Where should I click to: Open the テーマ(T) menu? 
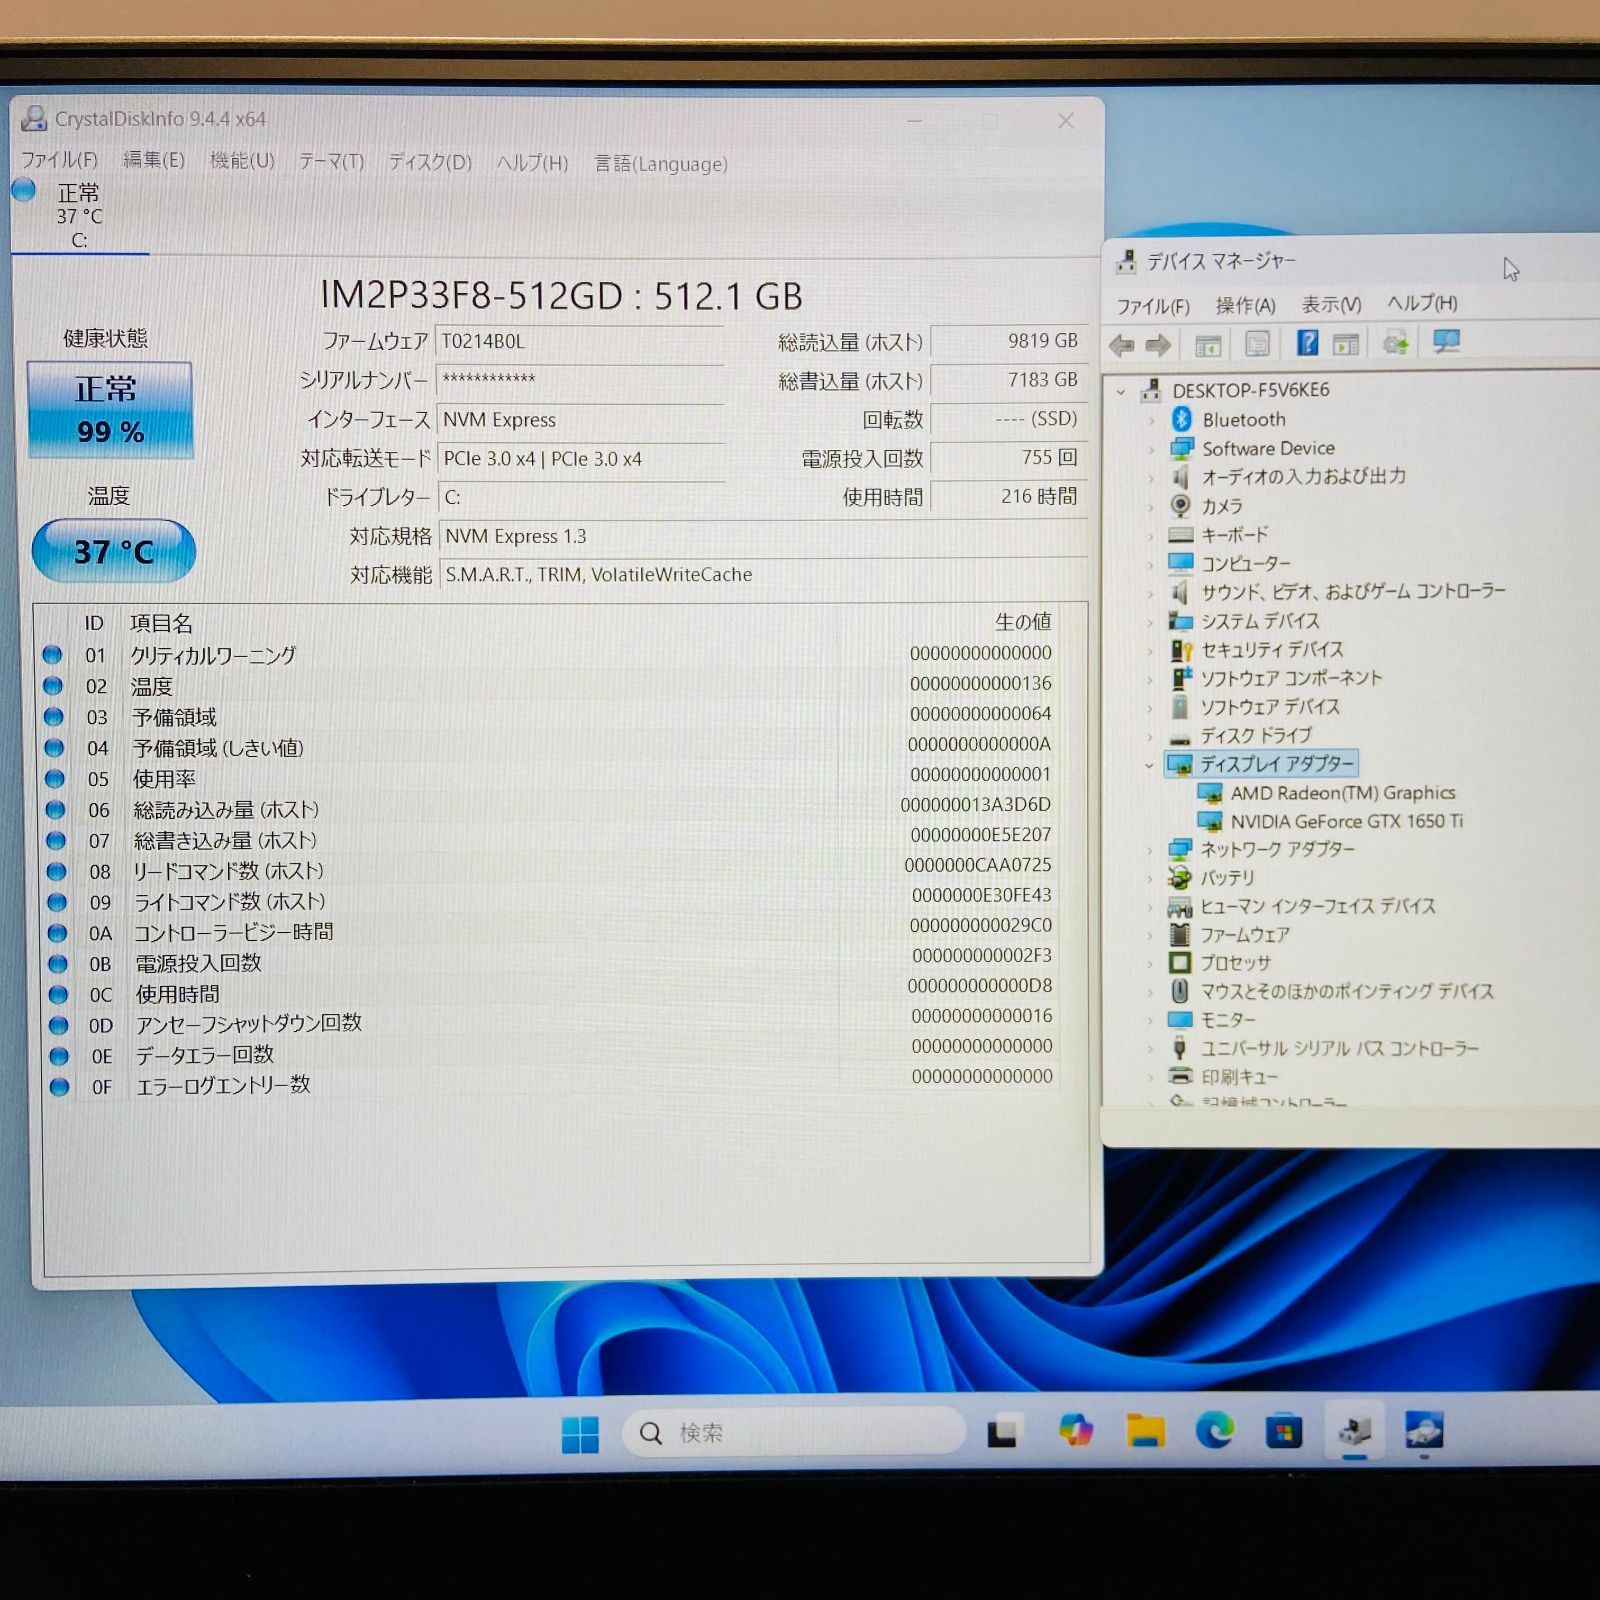coord(331,161)
